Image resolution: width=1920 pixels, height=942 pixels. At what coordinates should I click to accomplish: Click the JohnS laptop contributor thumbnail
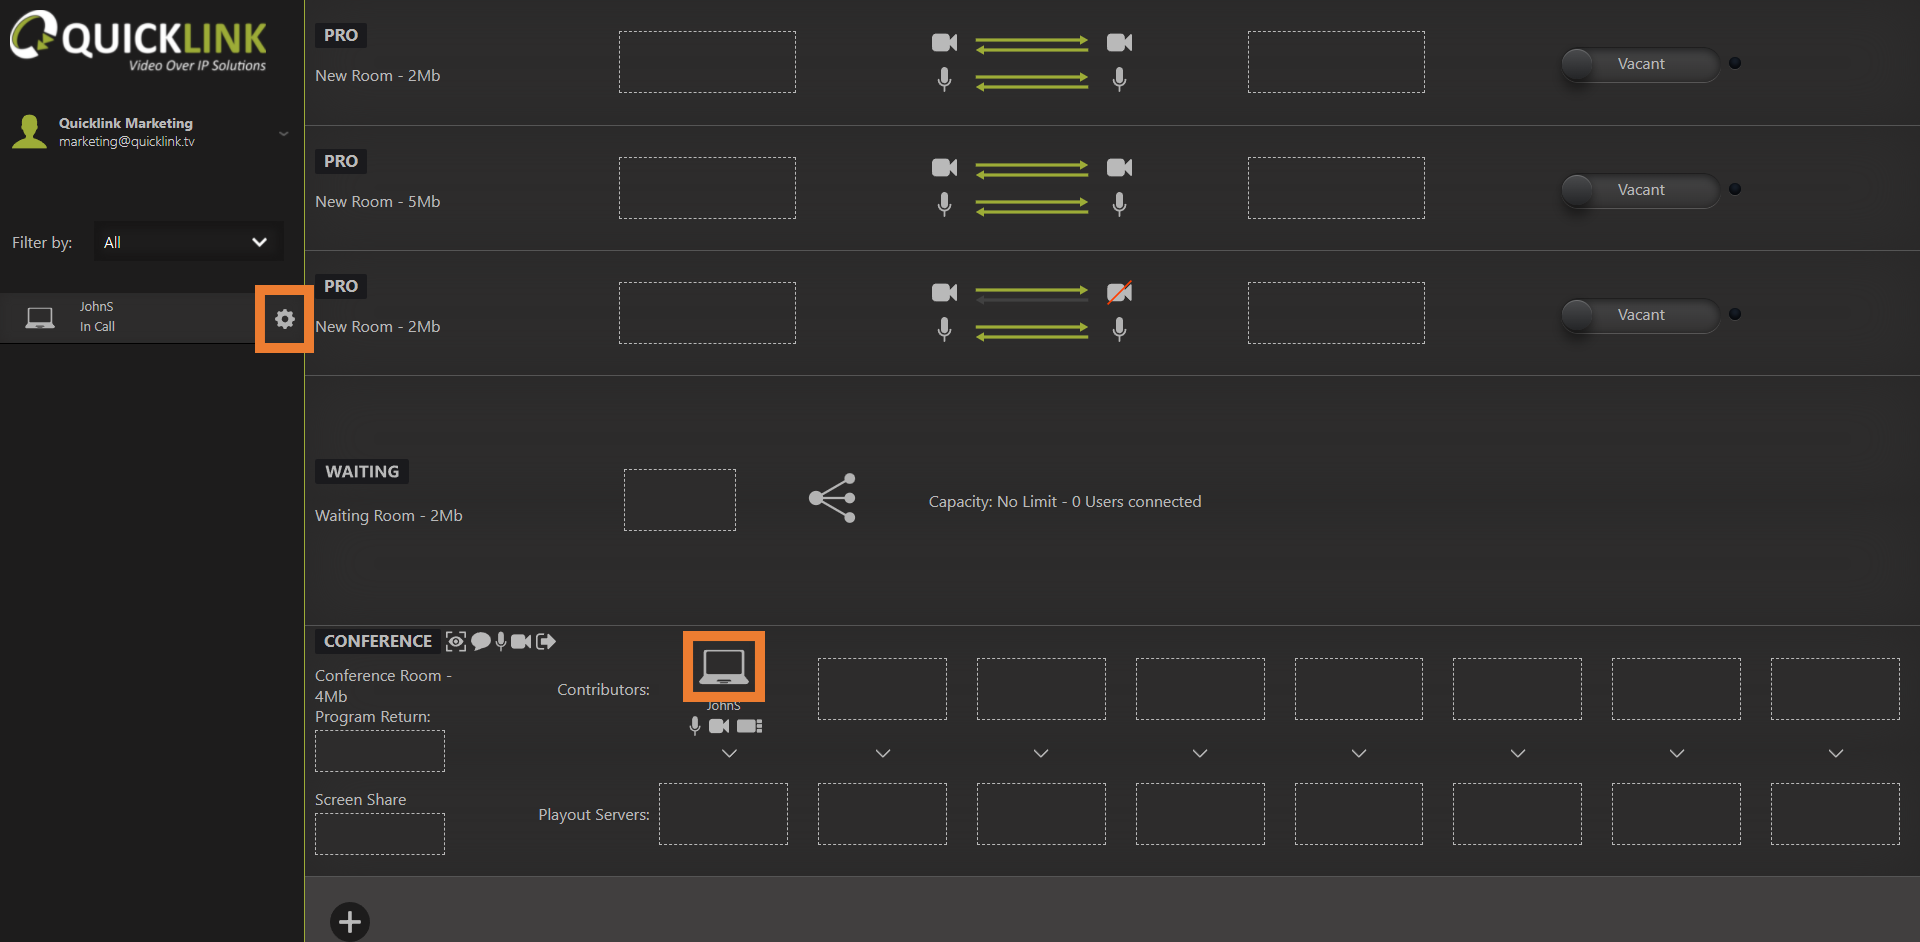point(723,666)
